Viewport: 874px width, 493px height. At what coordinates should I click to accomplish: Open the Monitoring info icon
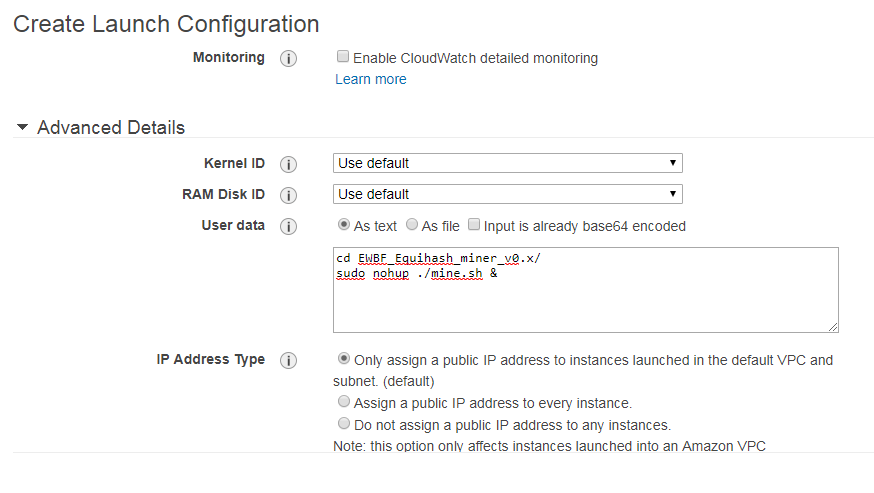288,59
